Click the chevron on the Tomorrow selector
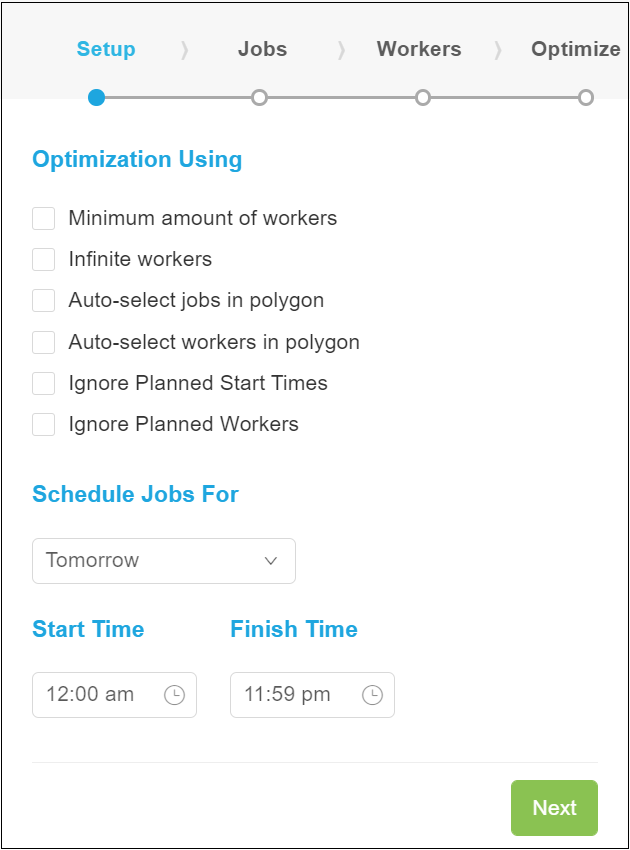This screenshot has height=850, width=630. coord(270,561)
